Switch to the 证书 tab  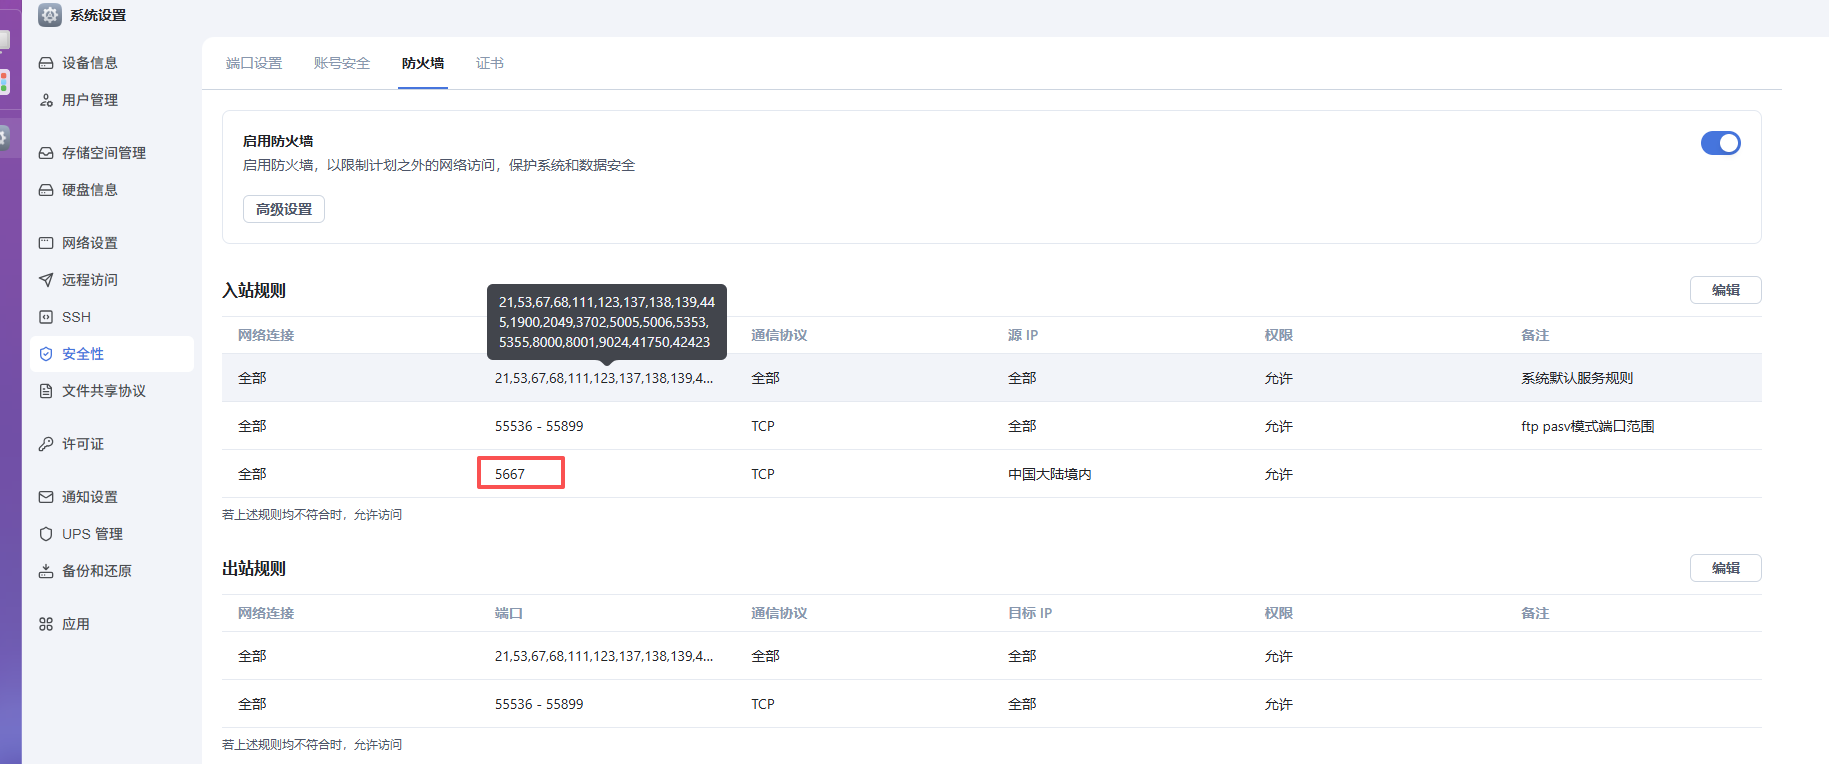pyautogui.click(x=490, y=63)
